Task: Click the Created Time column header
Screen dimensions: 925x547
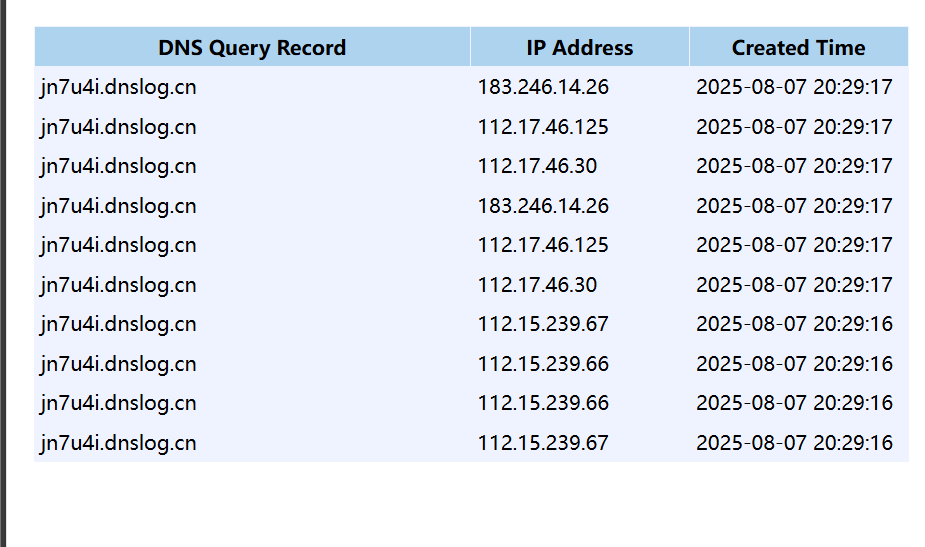Action: [x=798, y=47]
